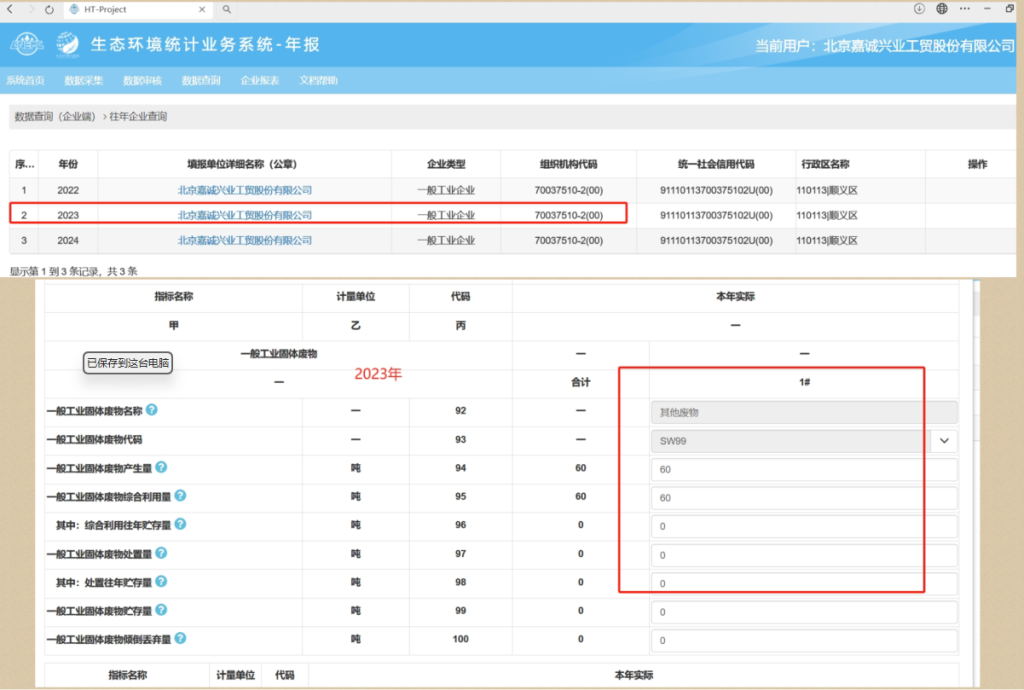Open the 2024 北京嘉诚兴业工贸股份有限公司 record link

point(245,240)
